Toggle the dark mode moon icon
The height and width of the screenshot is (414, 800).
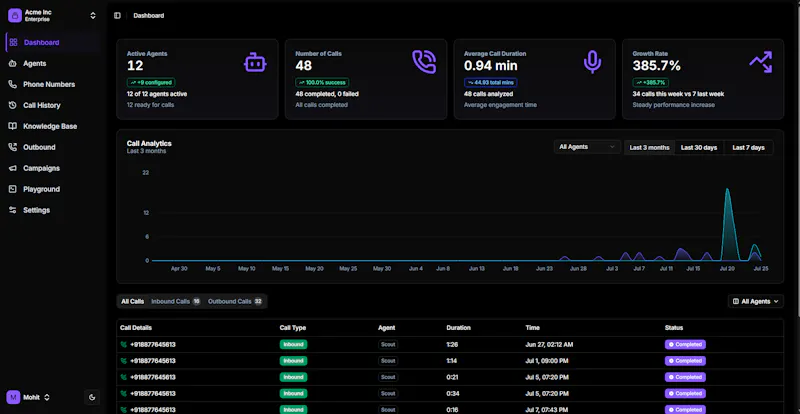tap(92, 397)
